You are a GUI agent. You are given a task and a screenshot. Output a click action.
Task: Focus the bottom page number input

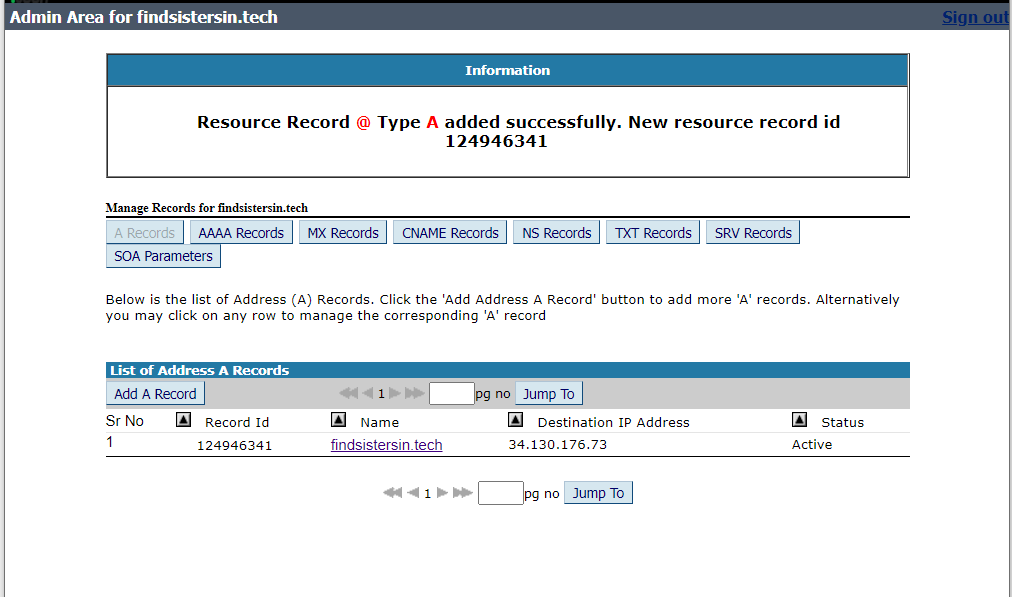pyautogui.click(x=500, y=493)
